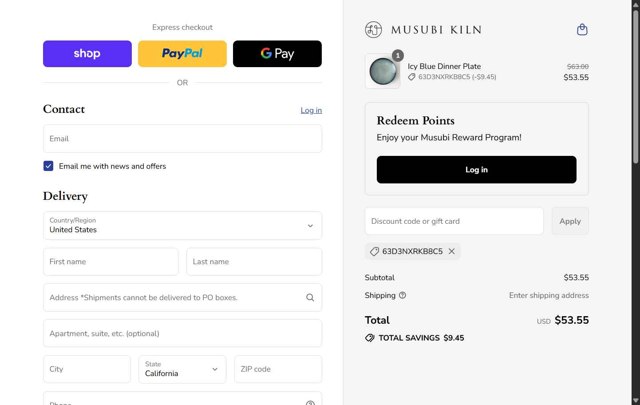Click the Last name field

[x=254, y=261]
